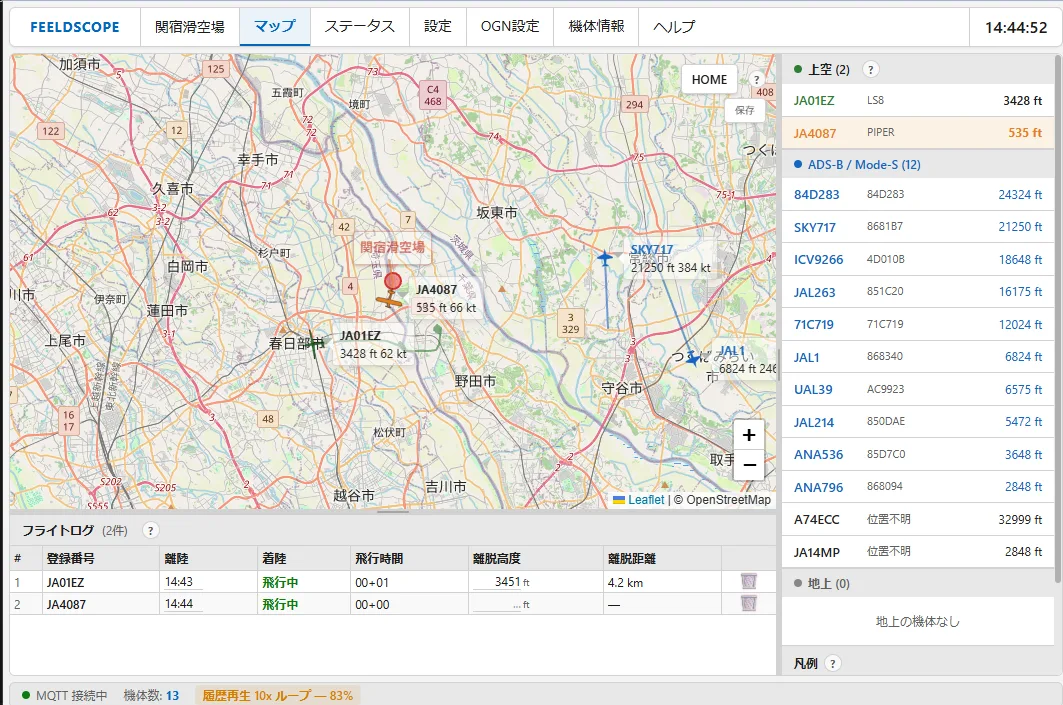Click the red airfield pin at 関宿滑空場

point(393,282)
